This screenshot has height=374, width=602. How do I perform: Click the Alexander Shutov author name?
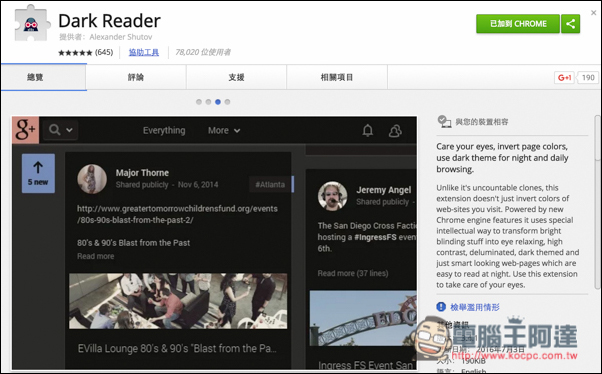click(x=121, y=37)
